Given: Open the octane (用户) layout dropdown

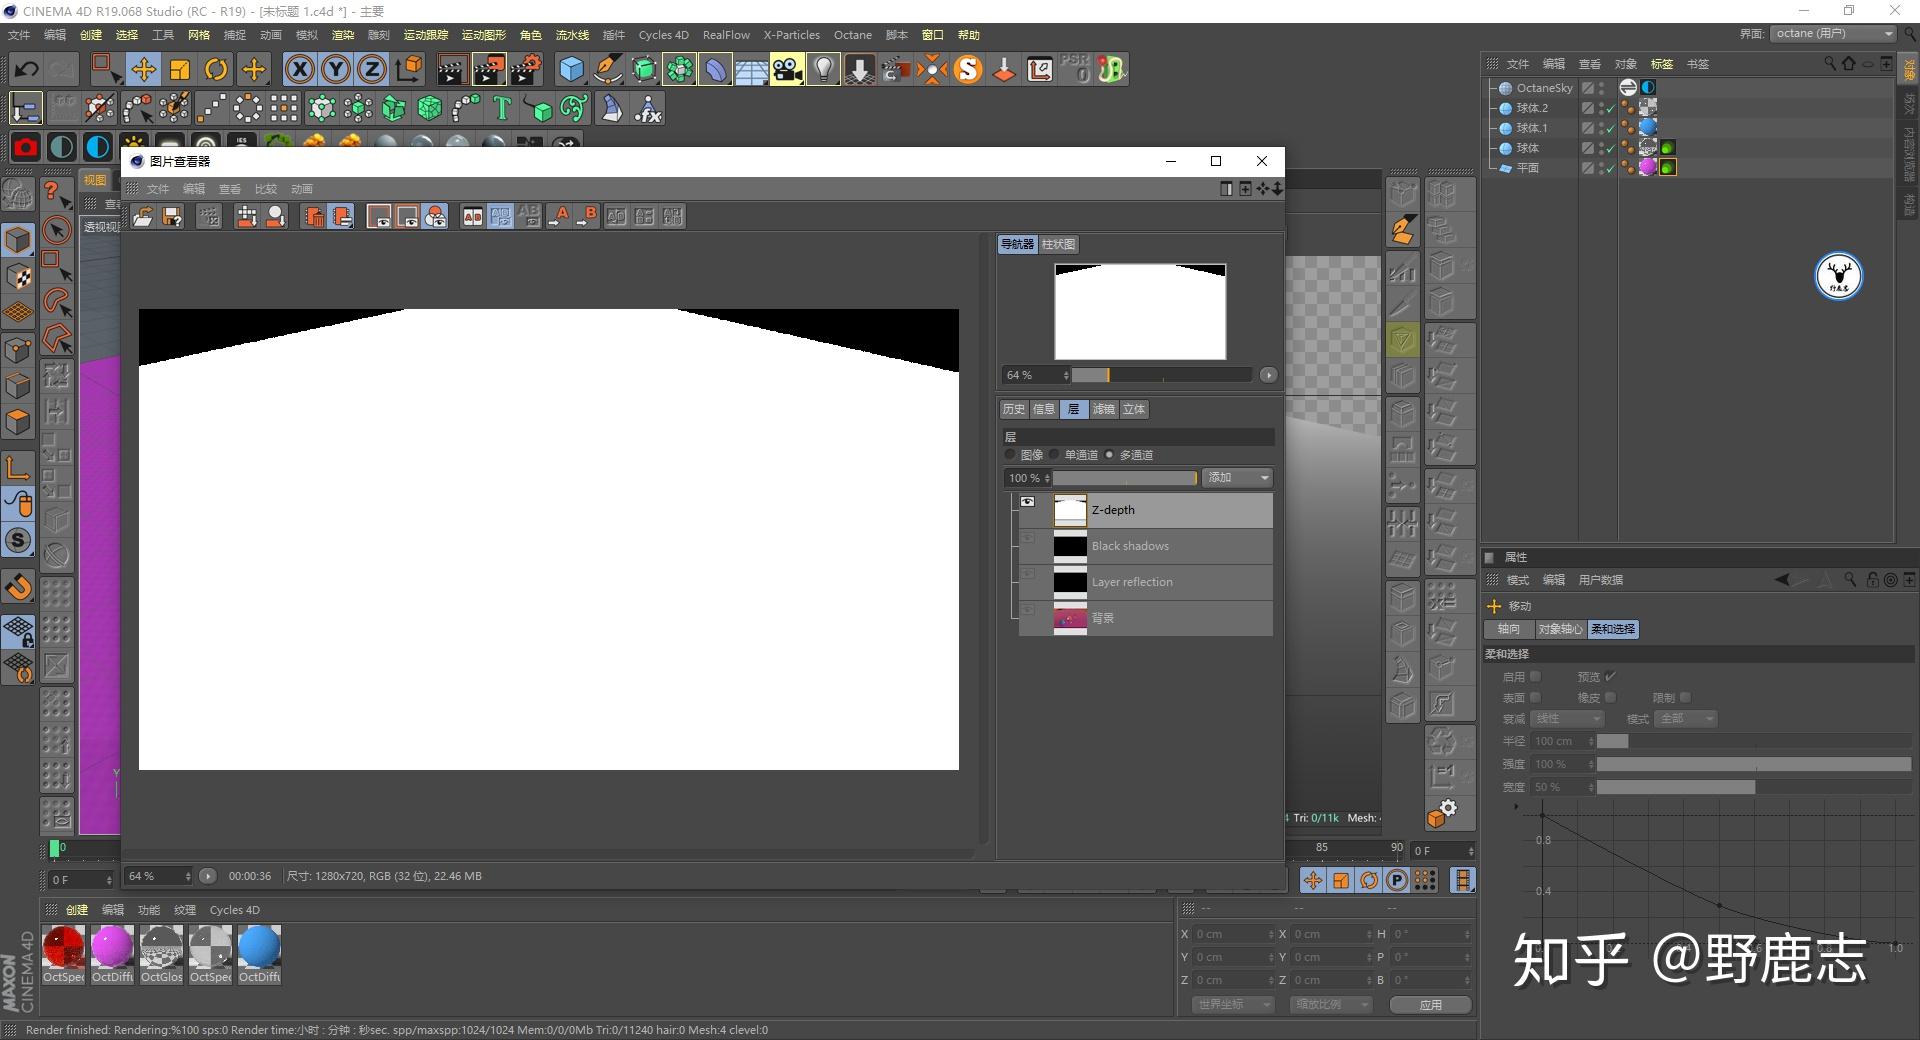Looking at the screenshot, I should [x=1834, y=34].
